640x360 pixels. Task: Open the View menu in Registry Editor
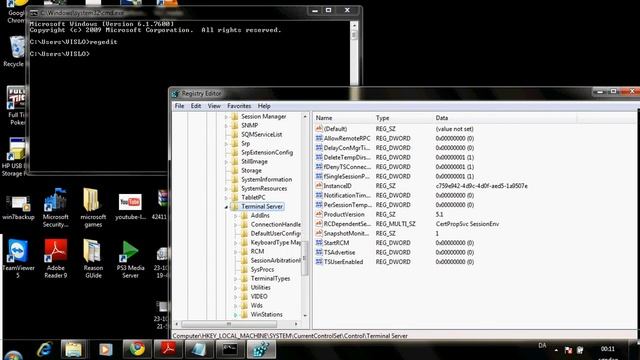pos(214,106)
